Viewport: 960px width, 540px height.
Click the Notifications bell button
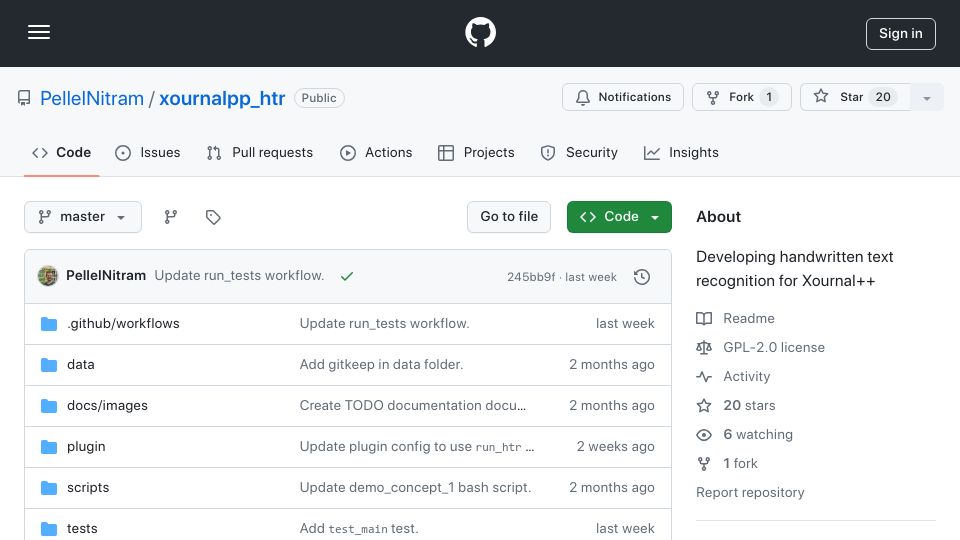click(623, 97)
